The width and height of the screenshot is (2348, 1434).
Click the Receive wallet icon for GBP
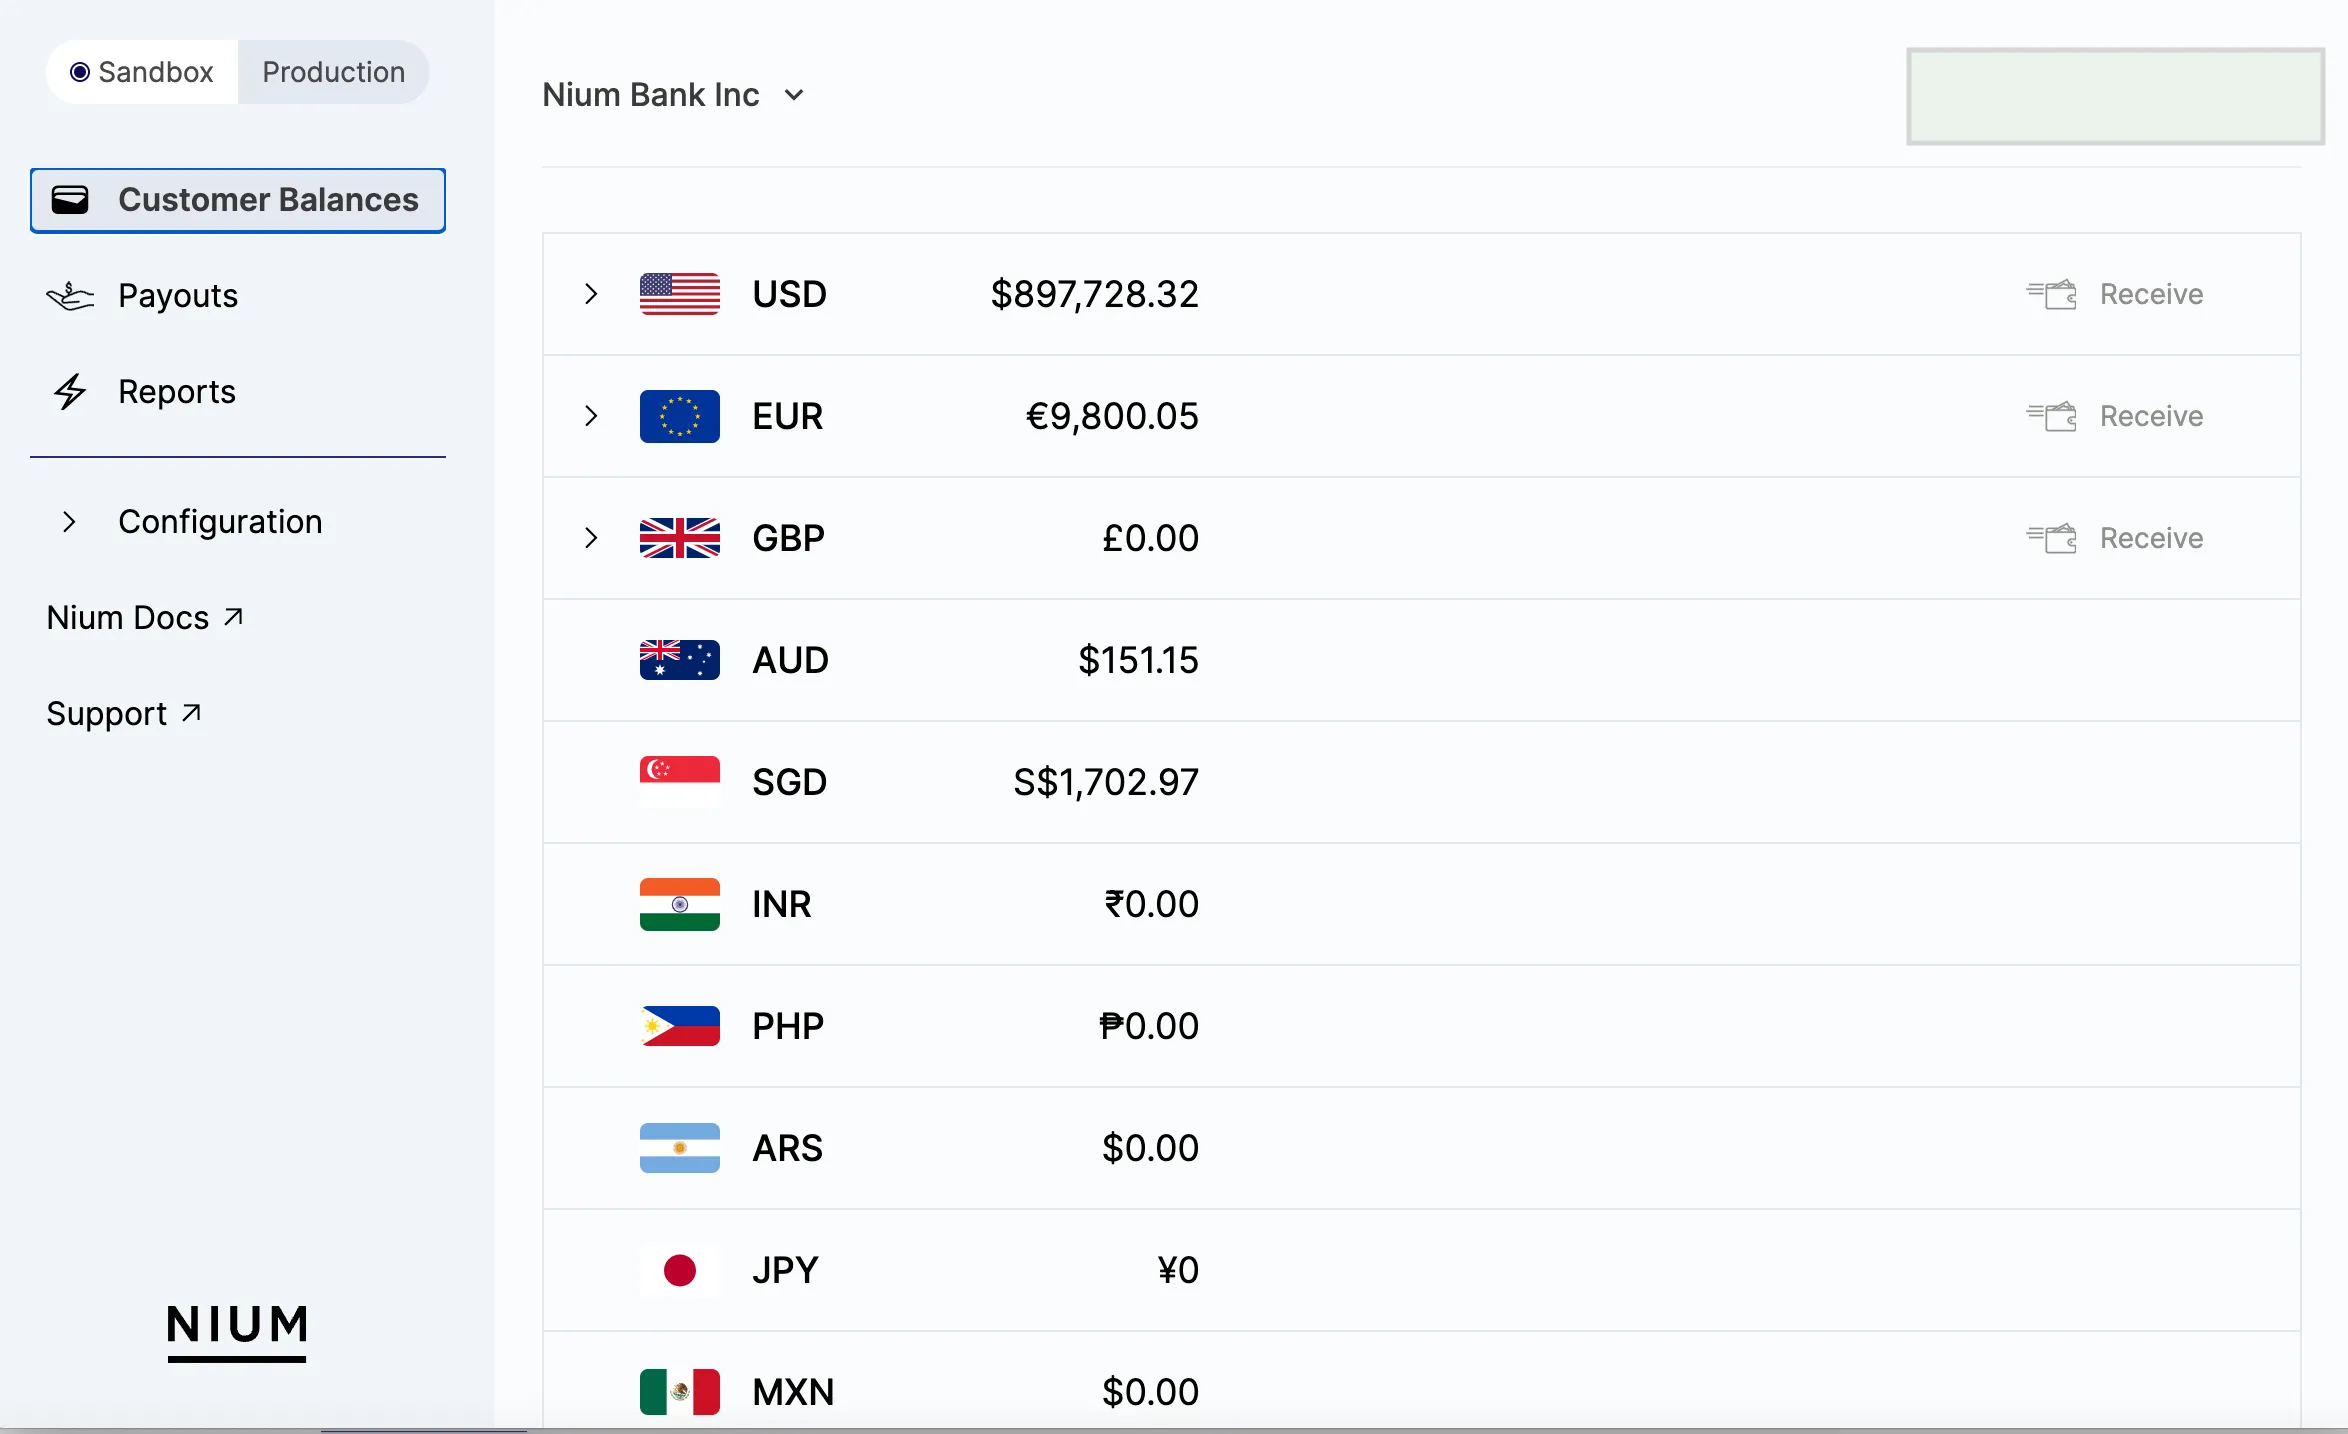(2051, 538)
